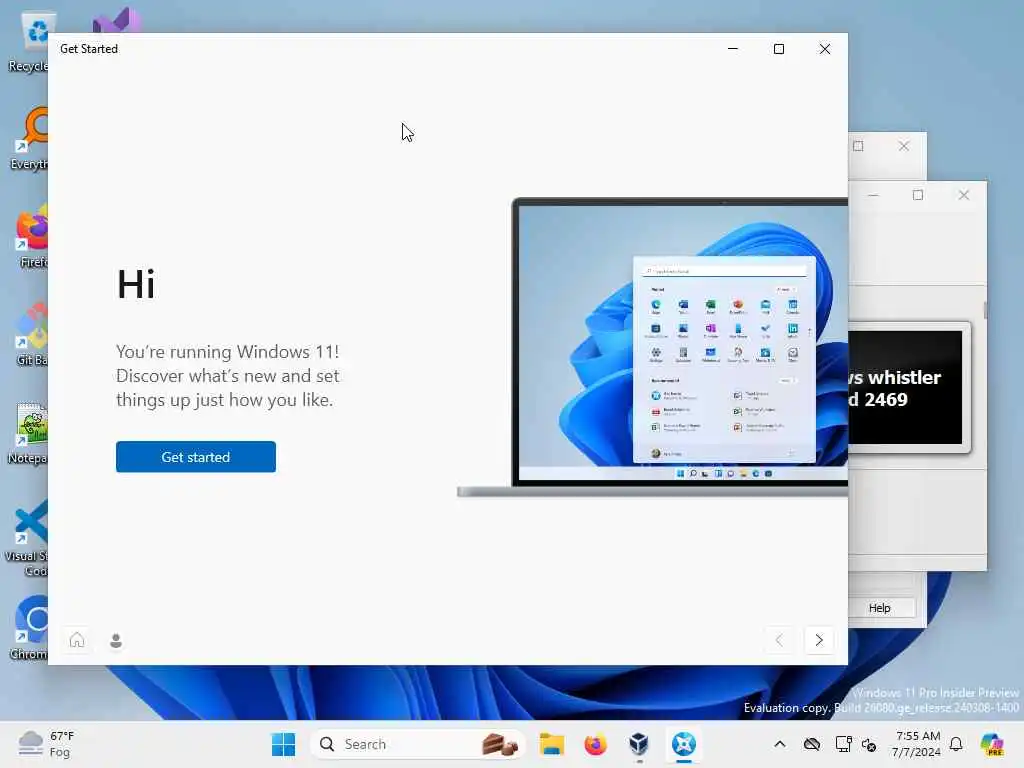
Task: Open File Explorer from the taskbar
Action: point(551,744)
